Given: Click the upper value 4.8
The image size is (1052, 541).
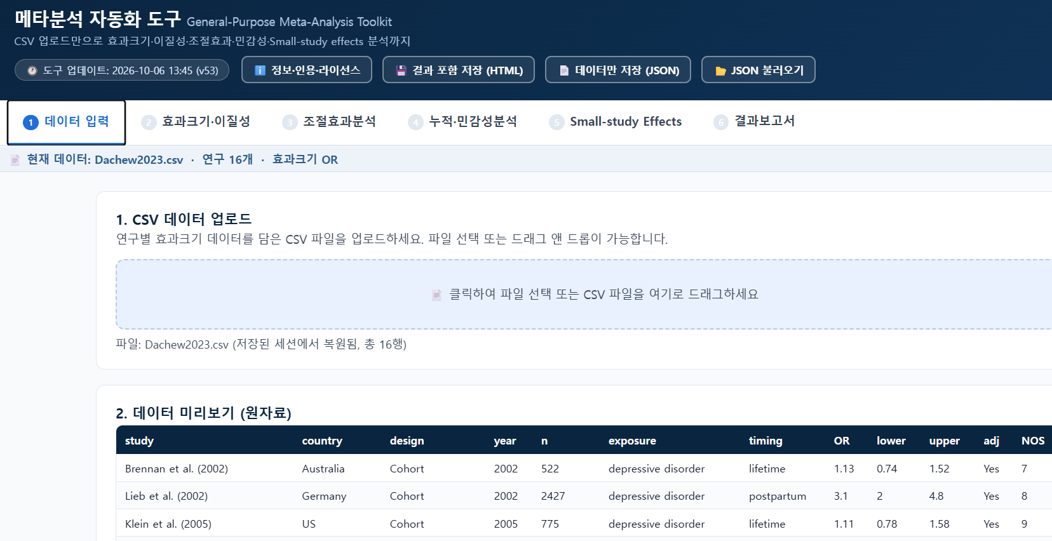Looking at the screenshot, I should click(x=937, y=497).
